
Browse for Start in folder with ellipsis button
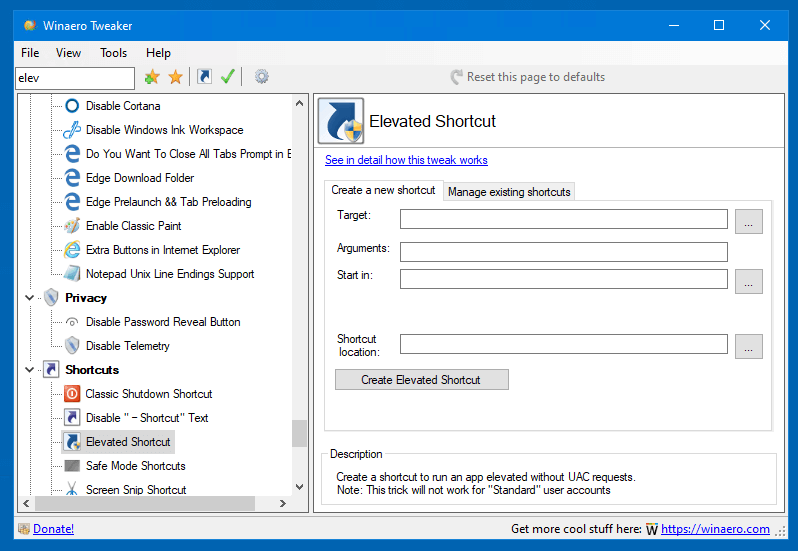(749, 281)
